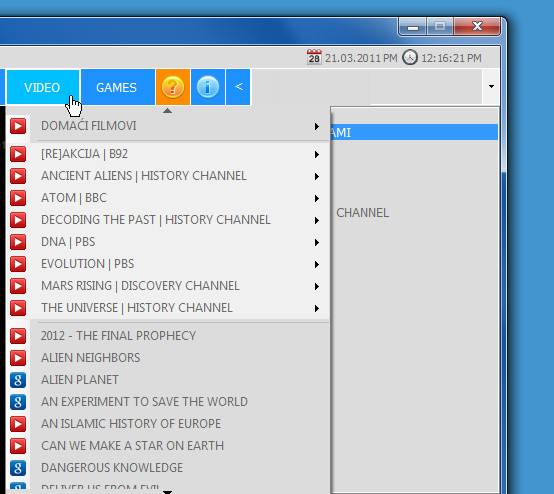
Task: Click the play icon beside ANCIENT ALIENS
Action: (18, 176)
